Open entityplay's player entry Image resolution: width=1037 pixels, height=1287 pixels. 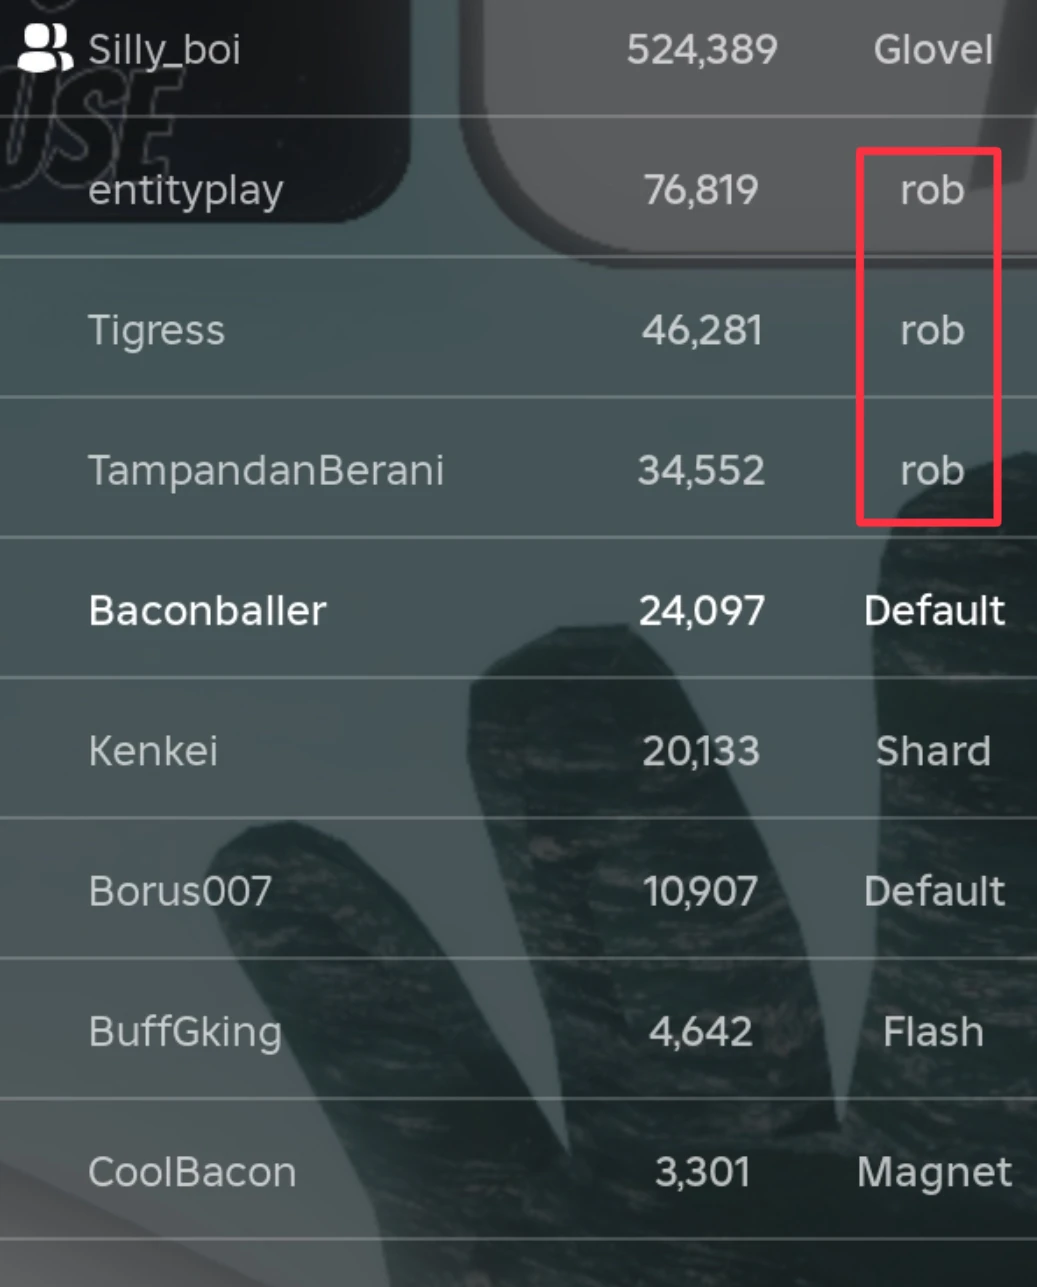pyautogui.click(x=186, y=190)
